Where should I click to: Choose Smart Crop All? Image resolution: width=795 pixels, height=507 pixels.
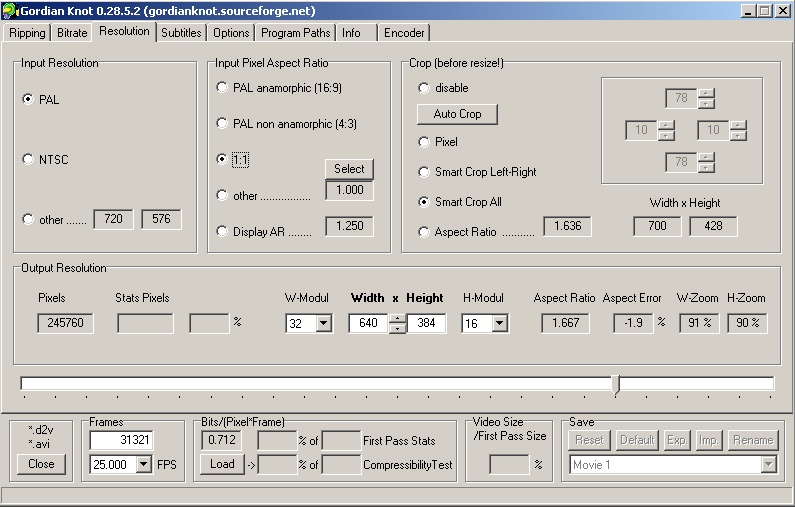coord(424,202)
